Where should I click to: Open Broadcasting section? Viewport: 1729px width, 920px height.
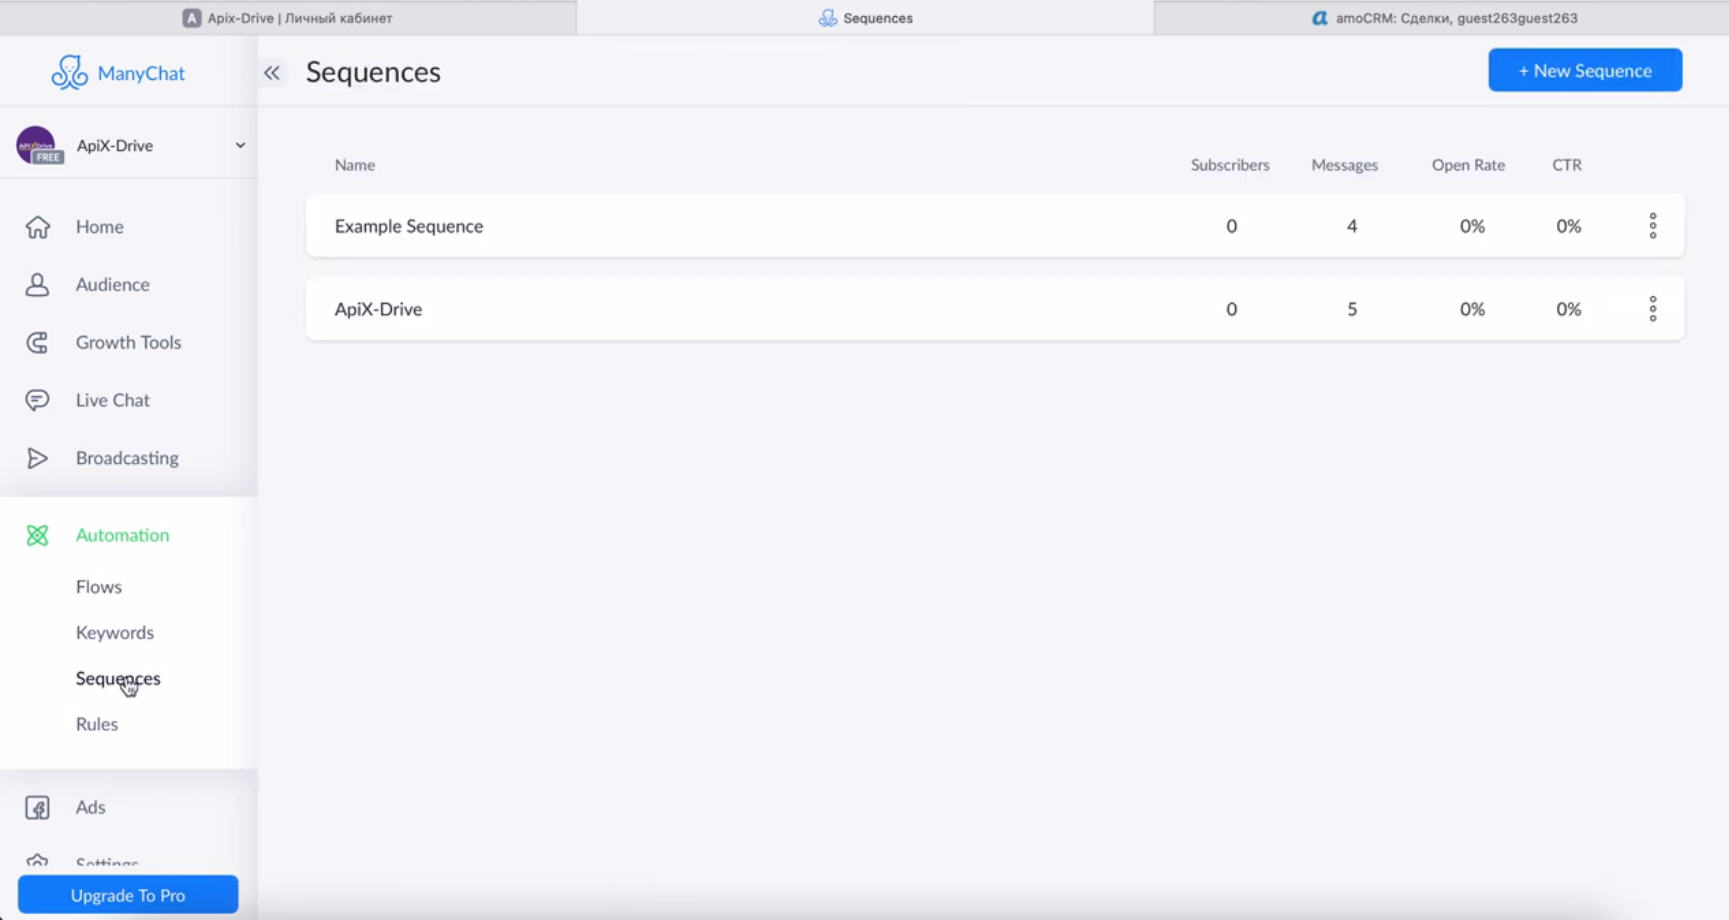[x=127, y=458]
